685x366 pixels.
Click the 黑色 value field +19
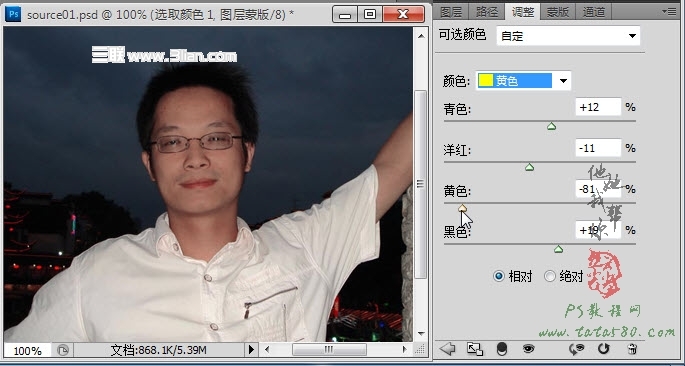[x=598, y=230]
